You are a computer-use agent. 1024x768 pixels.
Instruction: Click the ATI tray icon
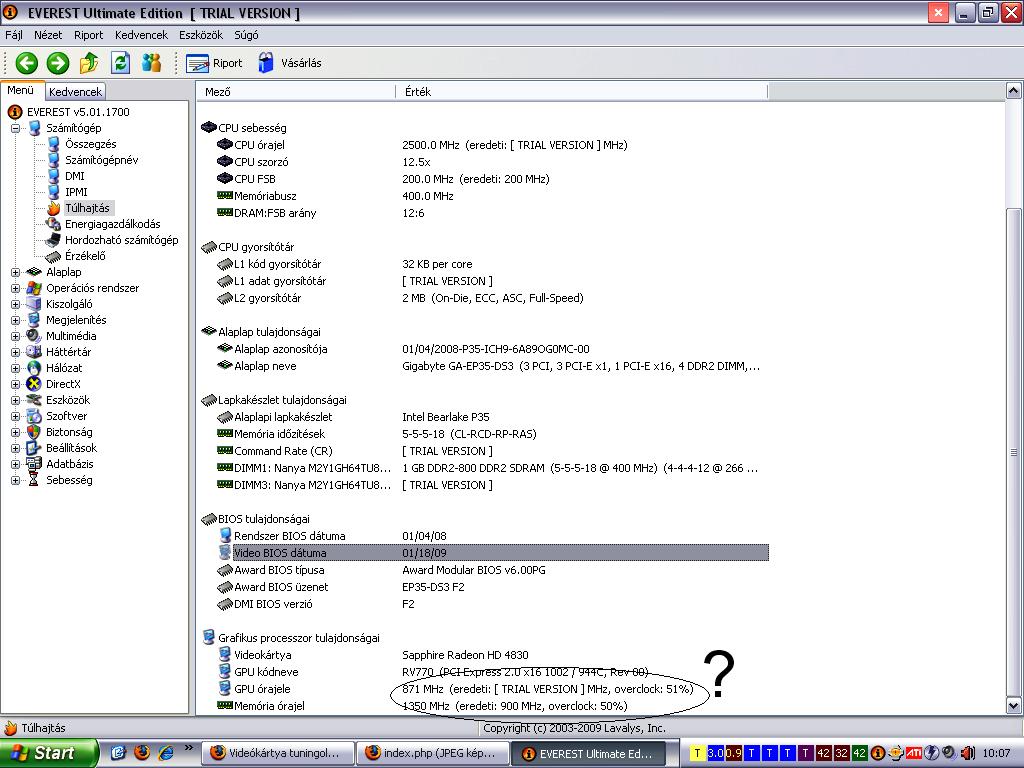pyautogui.click(x=913, y=753)
